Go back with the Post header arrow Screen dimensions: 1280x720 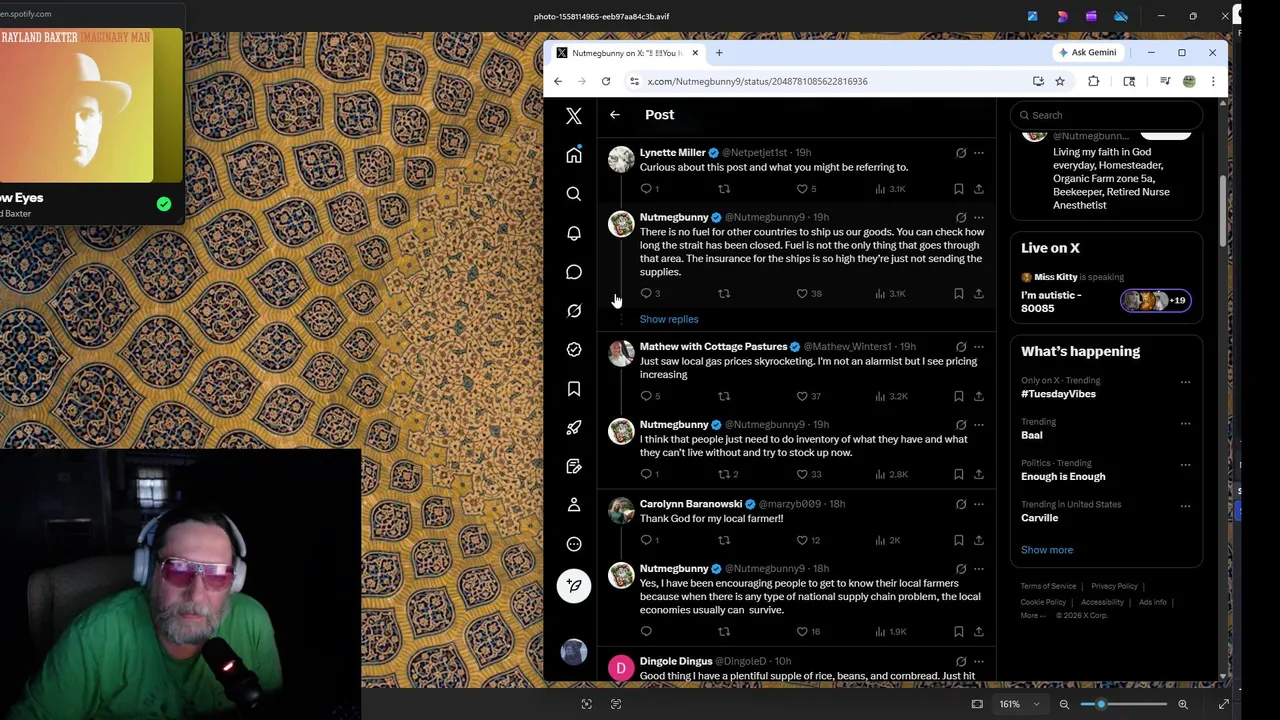click(x=615, y=115)
